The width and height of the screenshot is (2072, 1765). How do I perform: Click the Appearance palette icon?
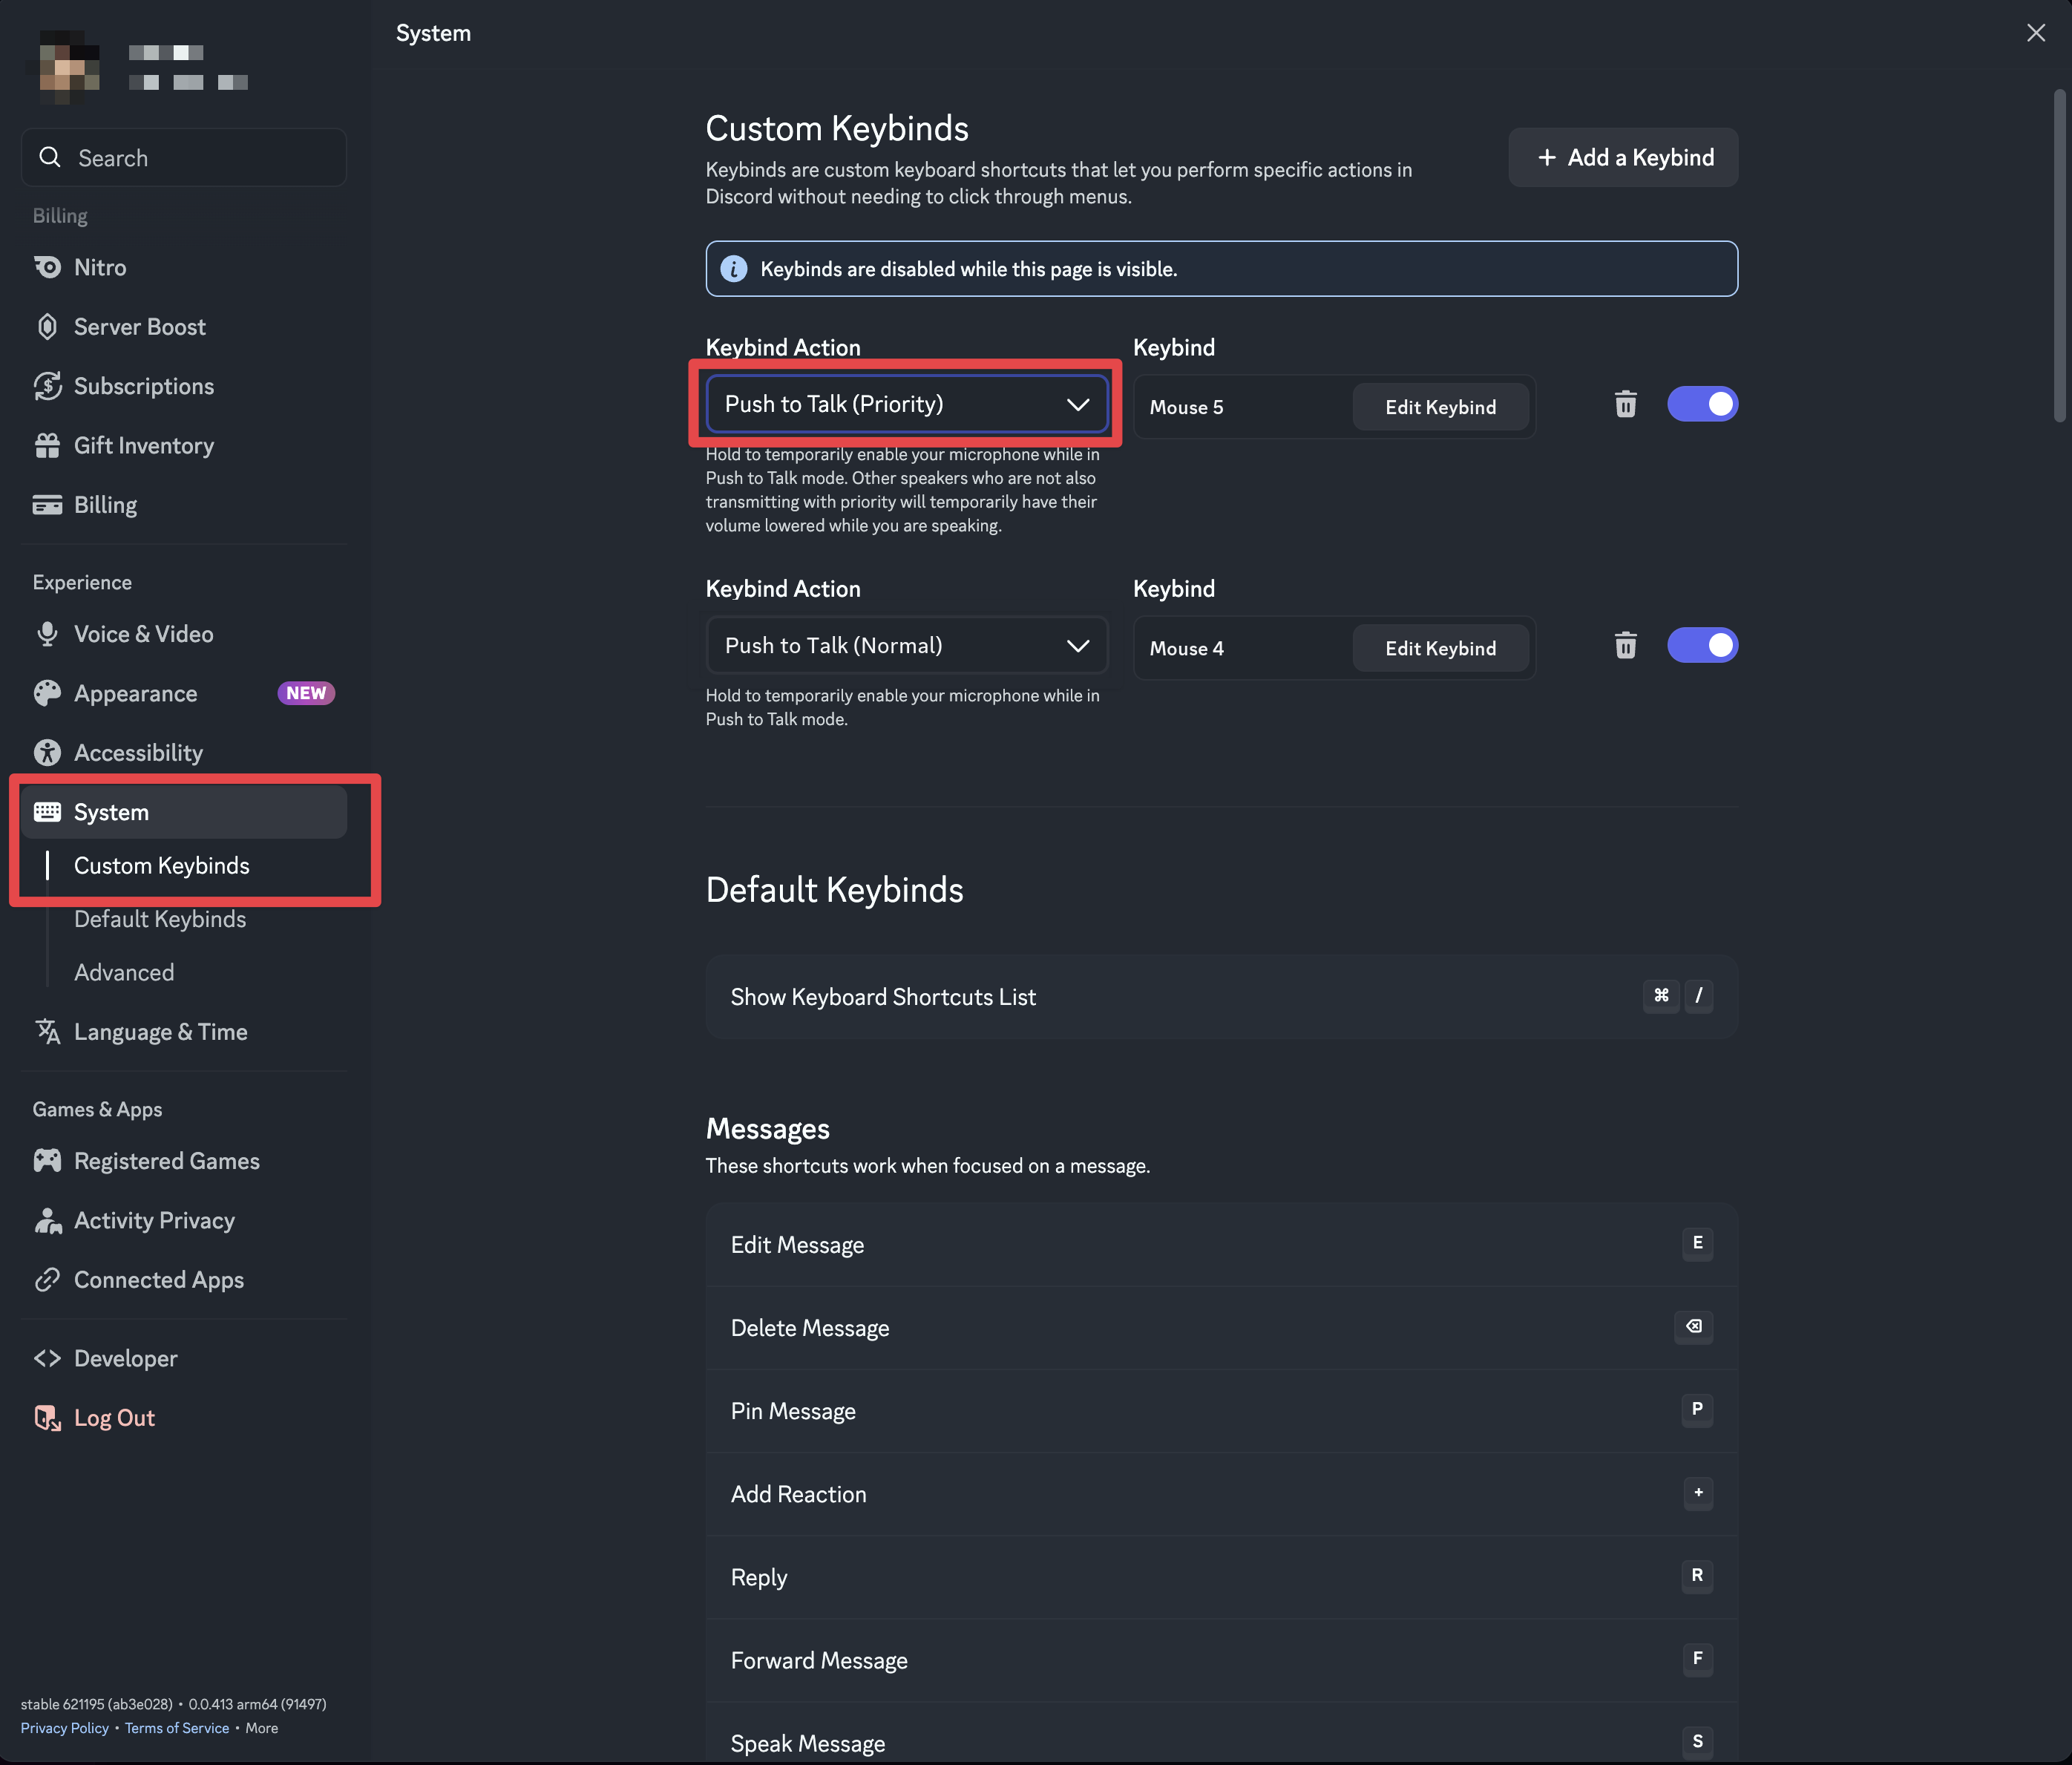47,693
